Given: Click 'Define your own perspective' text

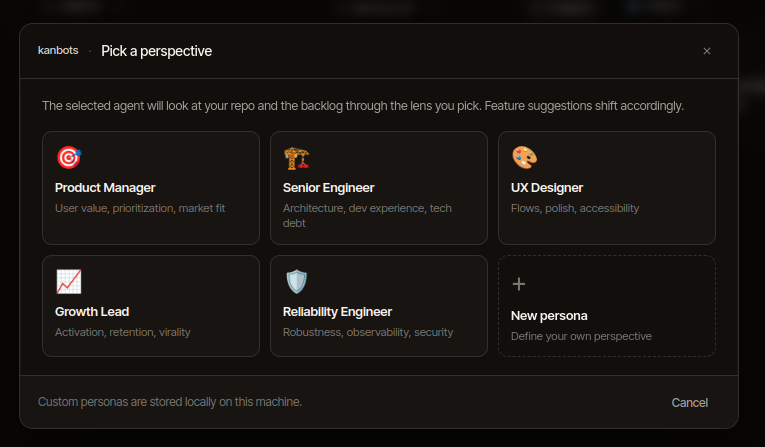Looking at the screenshot, I should coord(581,336).
